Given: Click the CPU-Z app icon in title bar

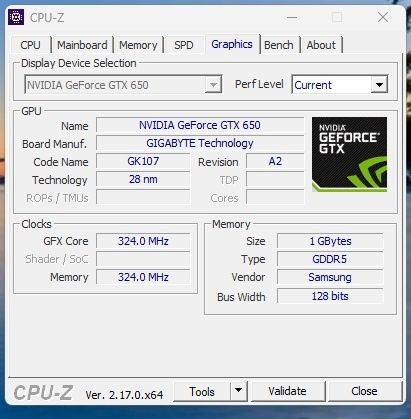Looking at the screenshot, I should 16,17.
